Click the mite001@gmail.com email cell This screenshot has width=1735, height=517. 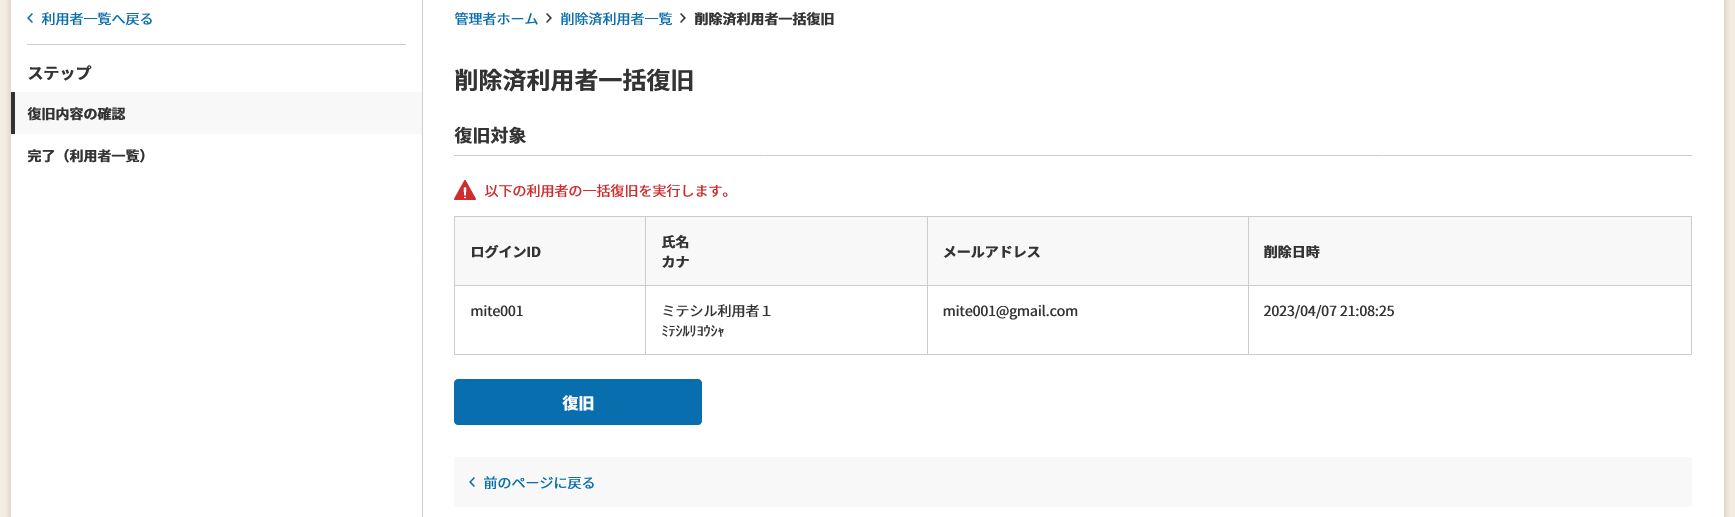1088,320
